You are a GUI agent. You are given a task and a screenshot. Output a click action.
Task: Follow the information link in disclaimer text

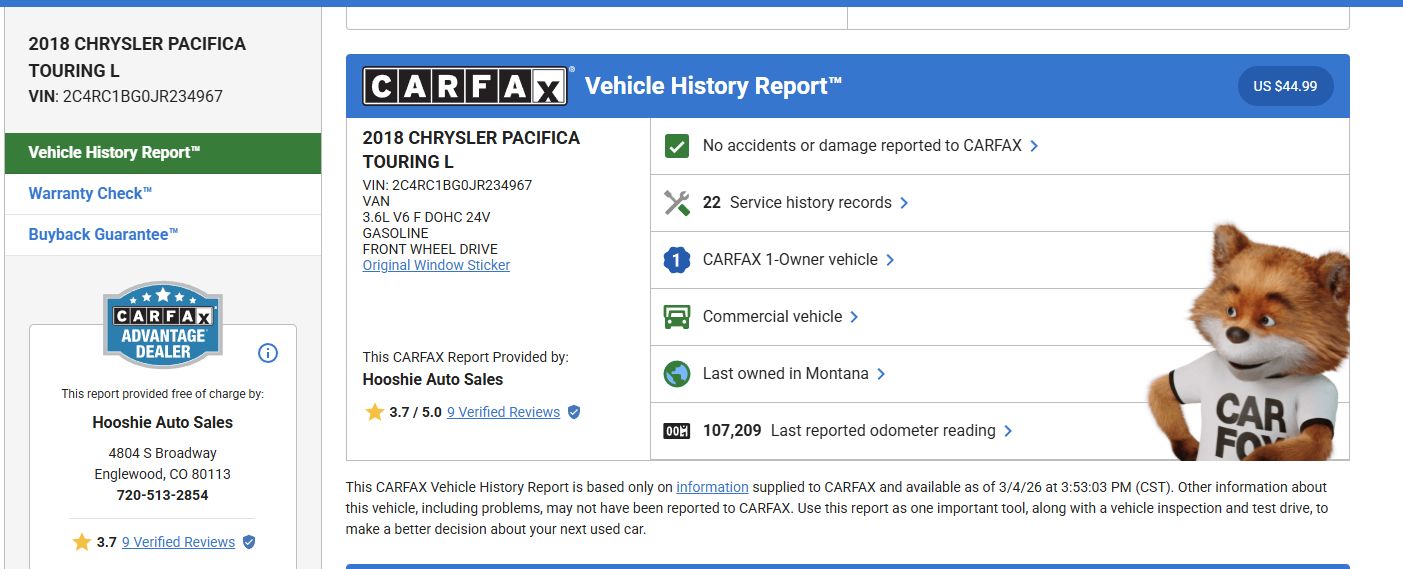tap(712, 488)
